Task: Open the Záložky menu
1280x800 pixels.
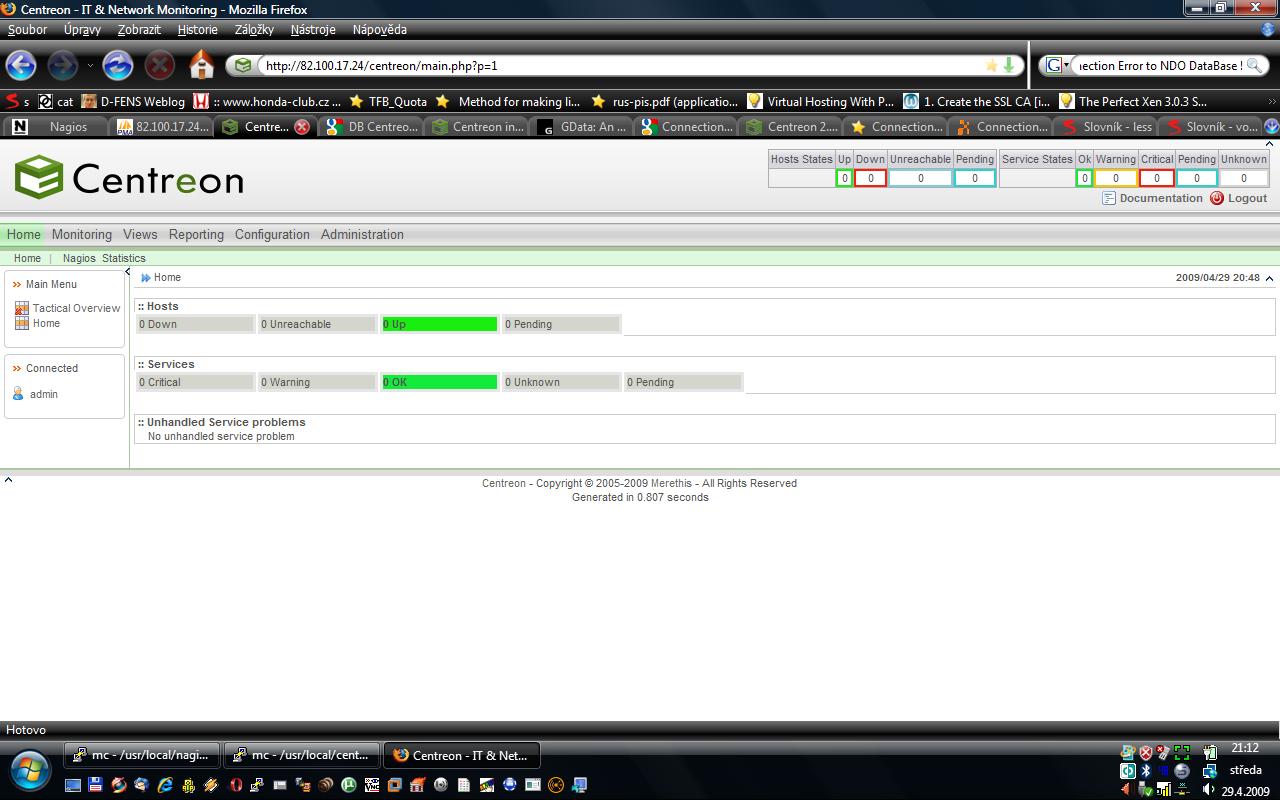Action: pyautogui.click(x=254, y=30)
